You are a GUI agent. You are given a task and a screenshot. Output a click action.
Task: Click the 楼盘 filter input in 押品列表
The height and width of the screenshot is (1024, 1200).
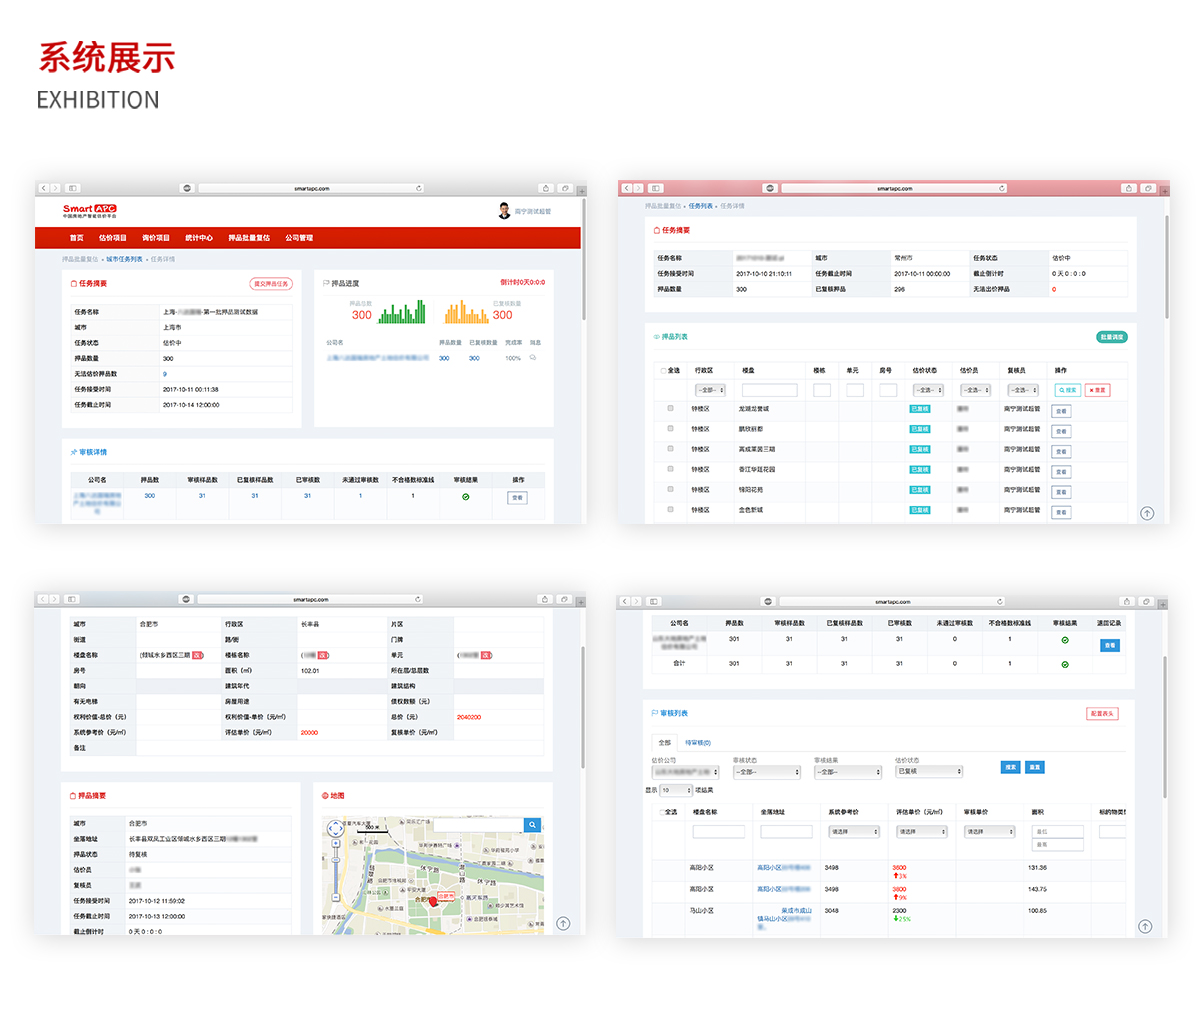[769, 390]
